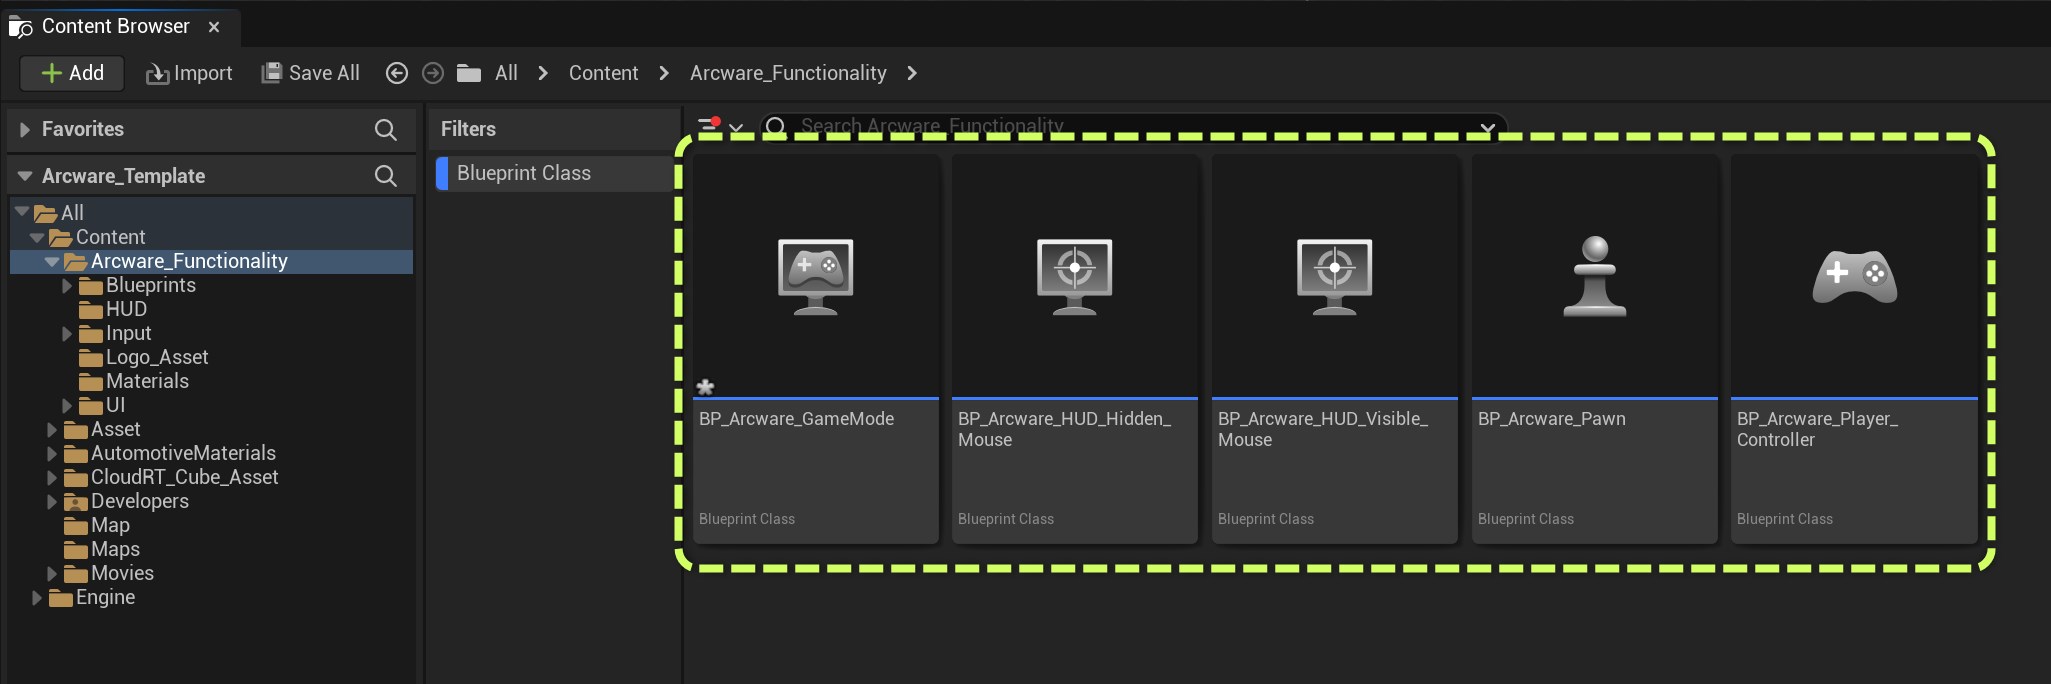Click the search icon in Favorites panel
This screenshot has width=2051, height=684.
[x=385, y=129]
